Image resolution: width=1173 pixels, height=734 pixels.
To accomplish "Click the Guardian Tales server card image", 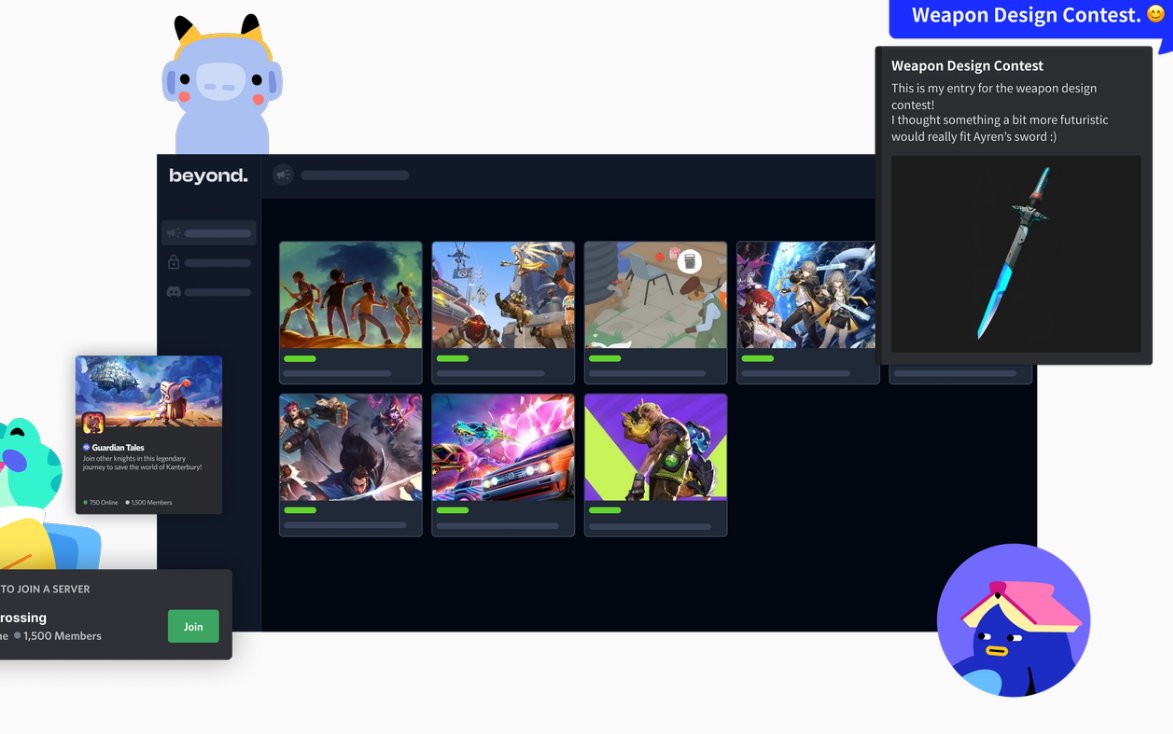I will pyautogui.click(x=149, y=391).
